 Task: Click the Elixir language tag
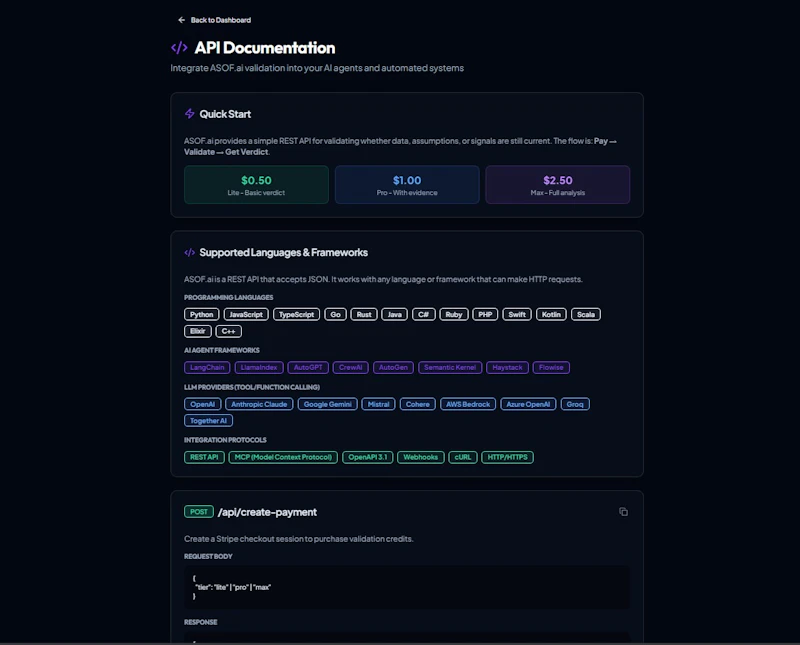197,331
